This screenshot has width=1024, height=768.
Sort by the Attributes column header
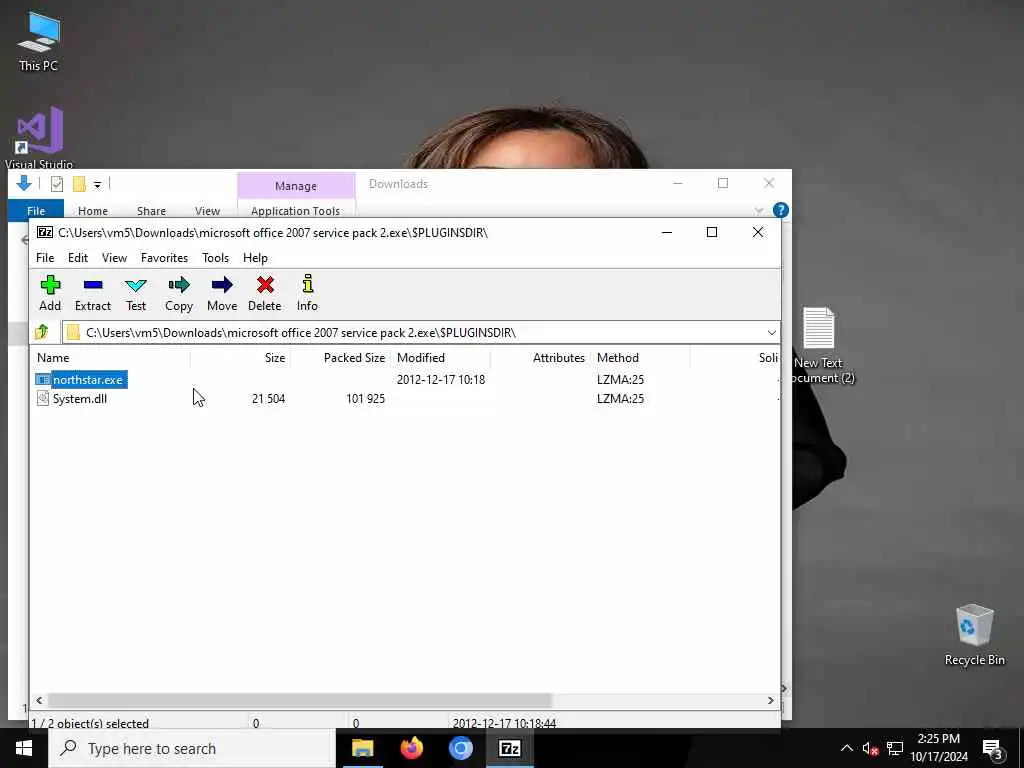click(558, 358)
